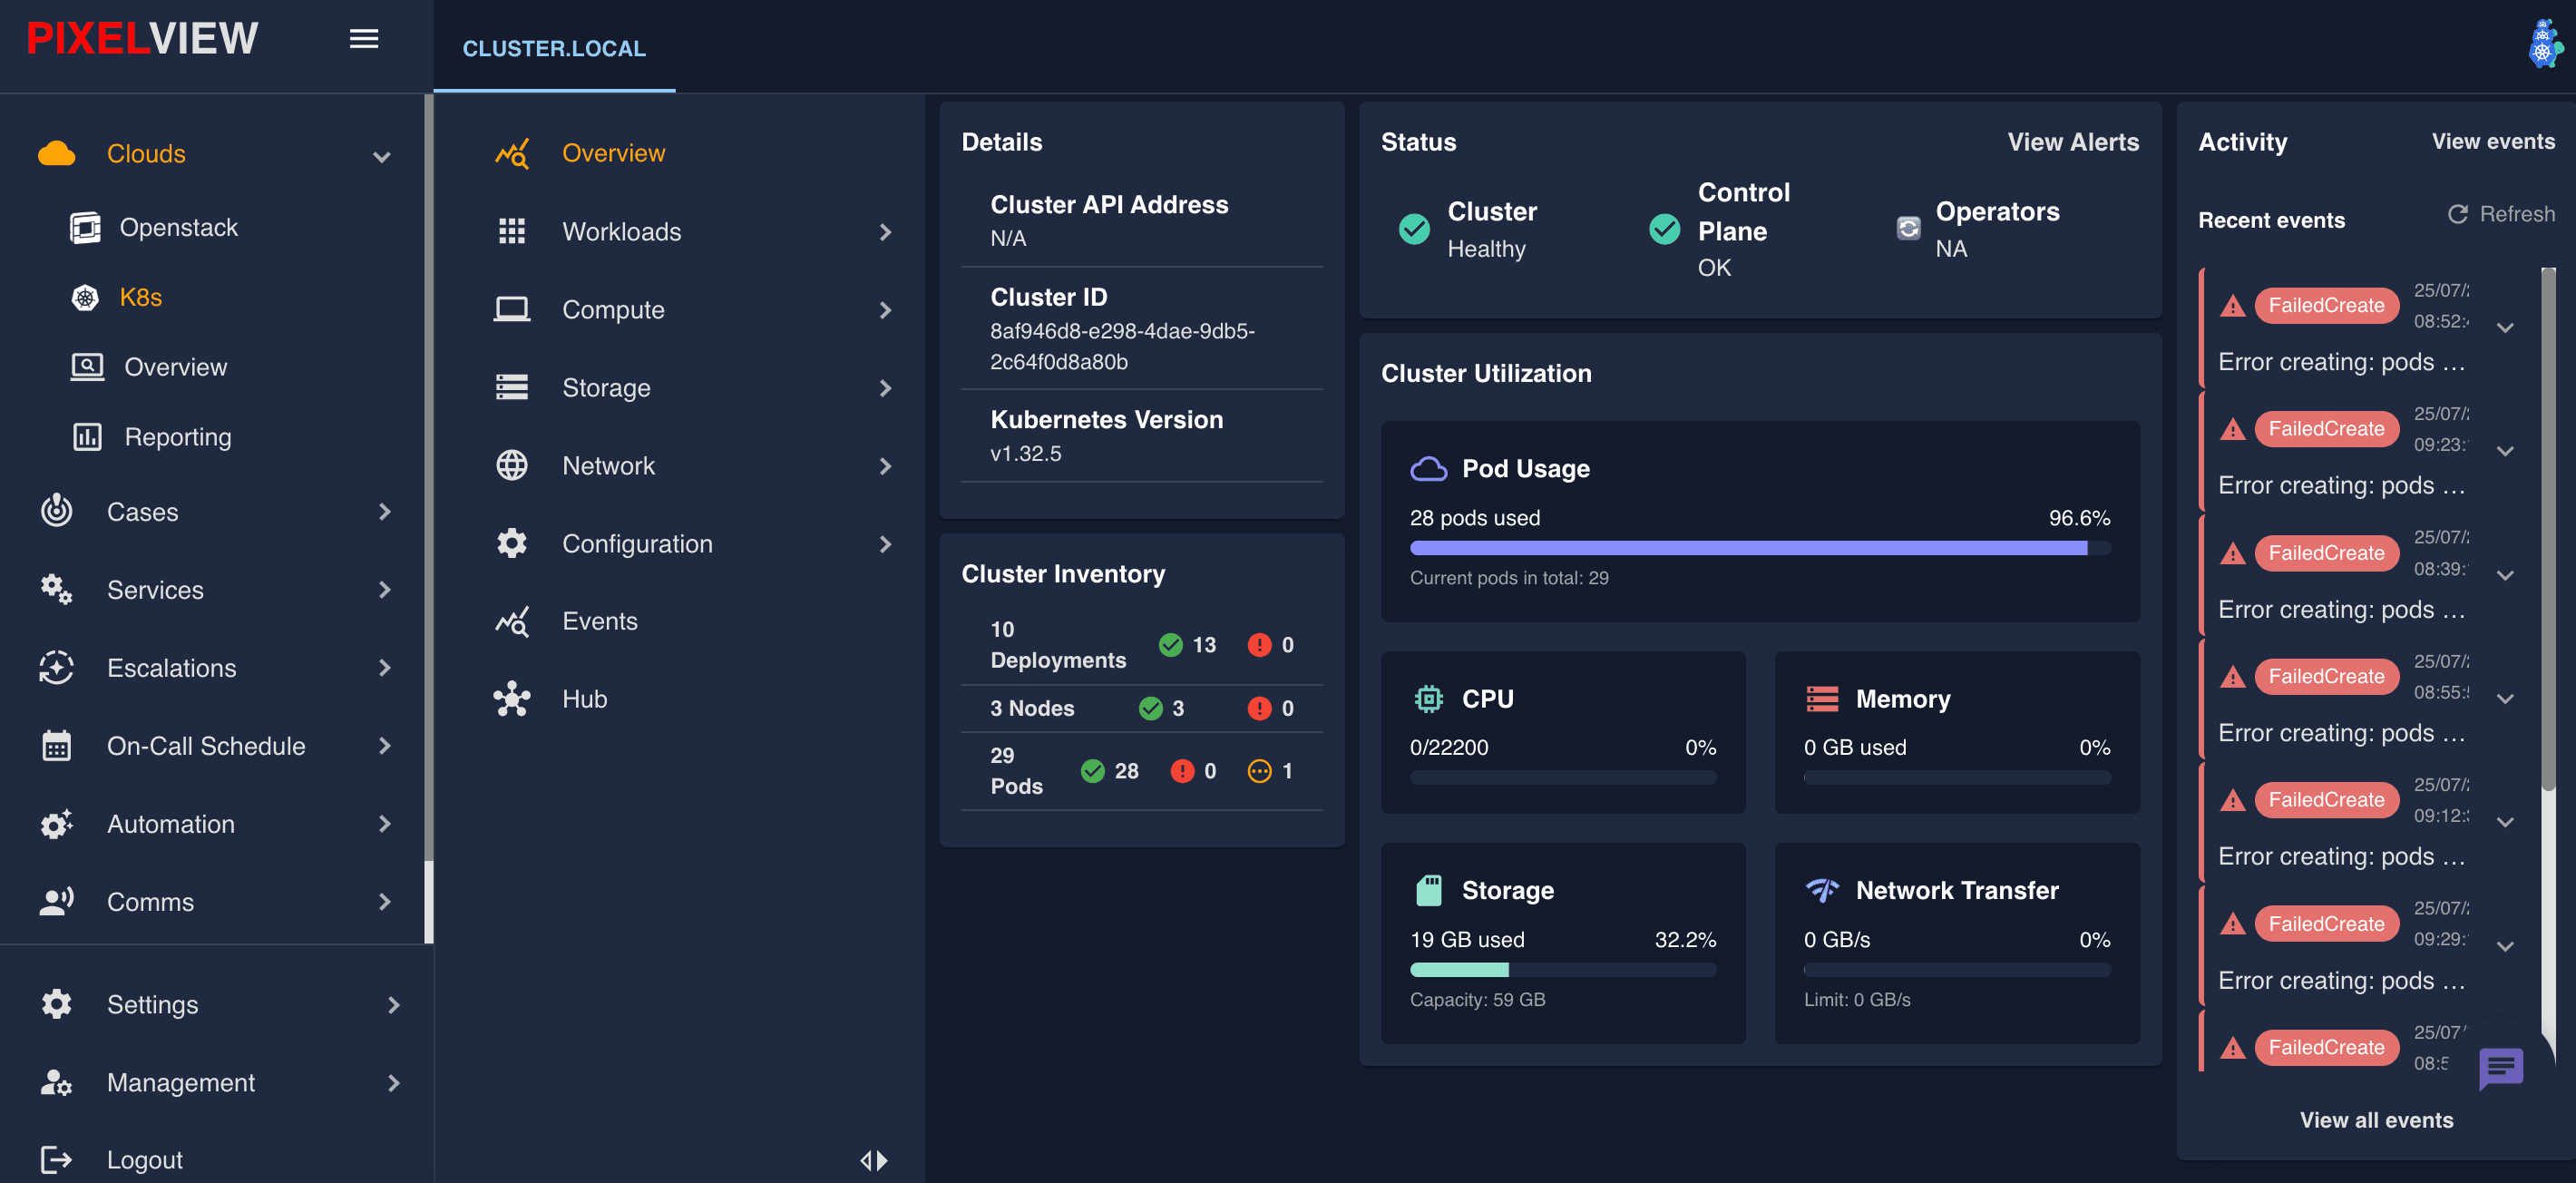Click the Workloads grid icon
The image size is (2576, 1183).
pos(511,232)
